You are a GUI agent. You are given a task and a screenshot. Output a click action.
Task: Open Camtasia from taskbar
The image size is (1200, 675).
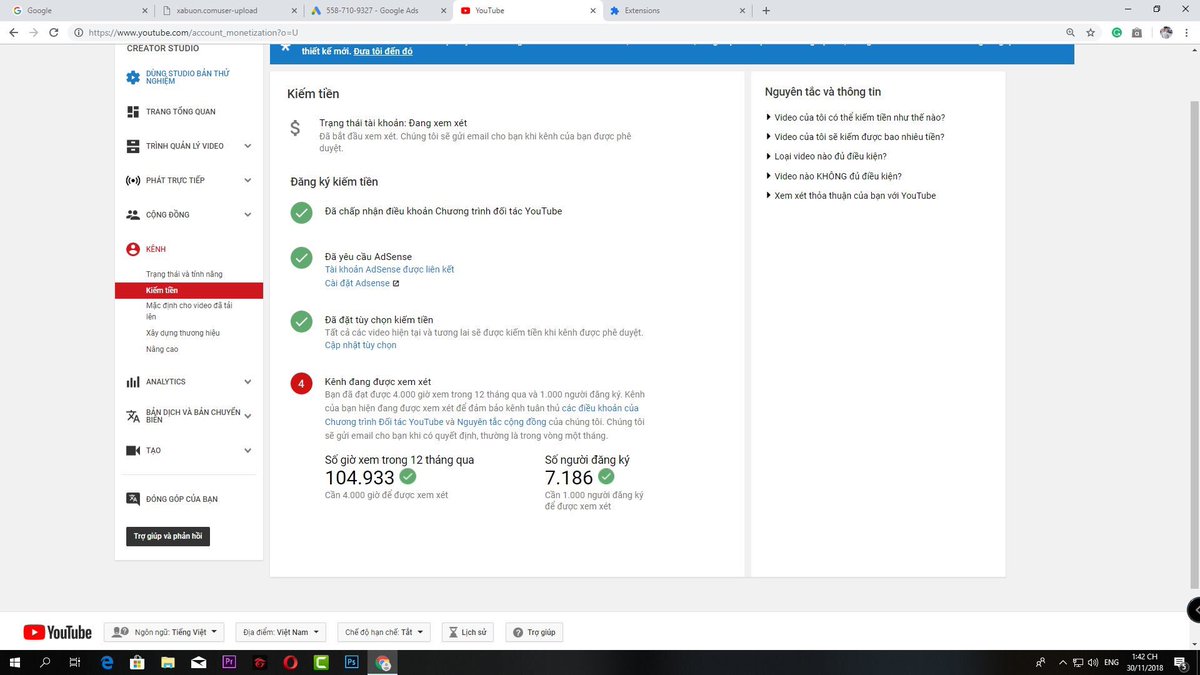pyautogui.click(x=321, y=662)
